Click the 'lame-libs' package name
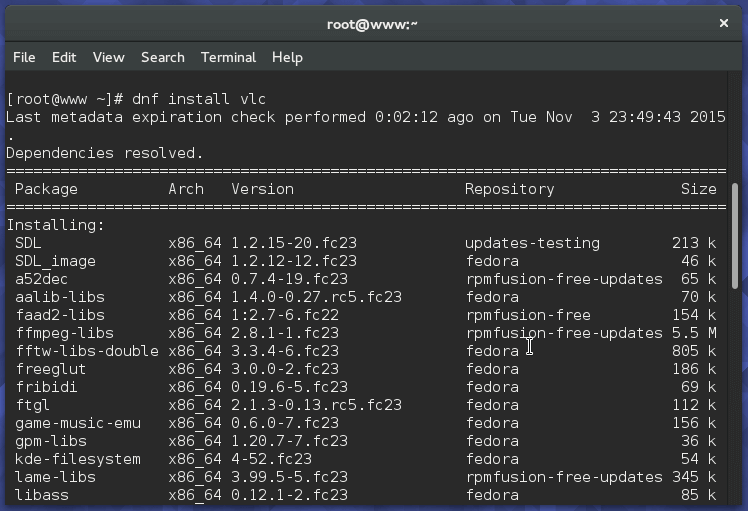This screenshot has height=511, width=748. pyautogui.click(x=55, y=477)
